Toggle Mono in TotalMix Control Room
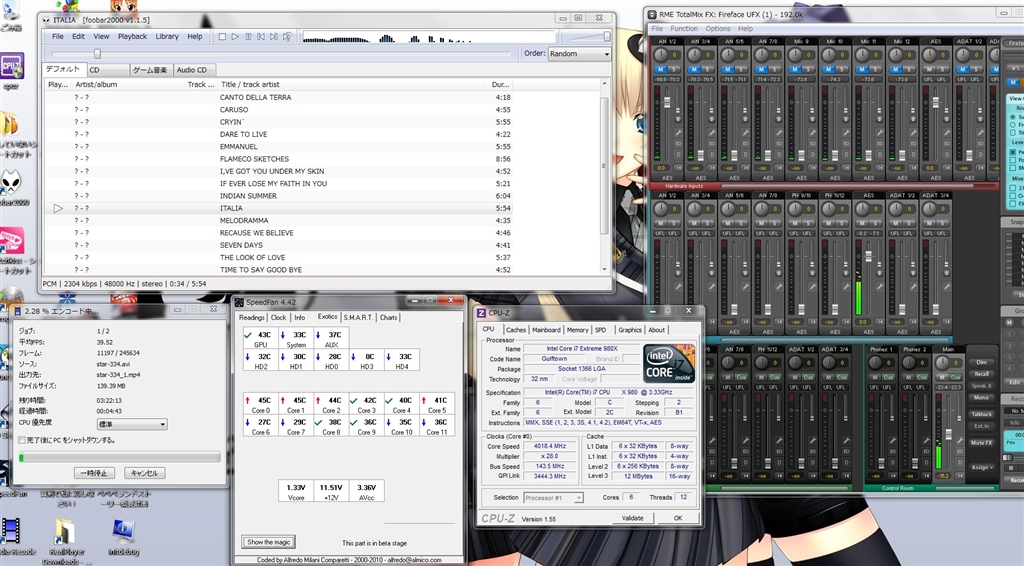 coord(982,397)
